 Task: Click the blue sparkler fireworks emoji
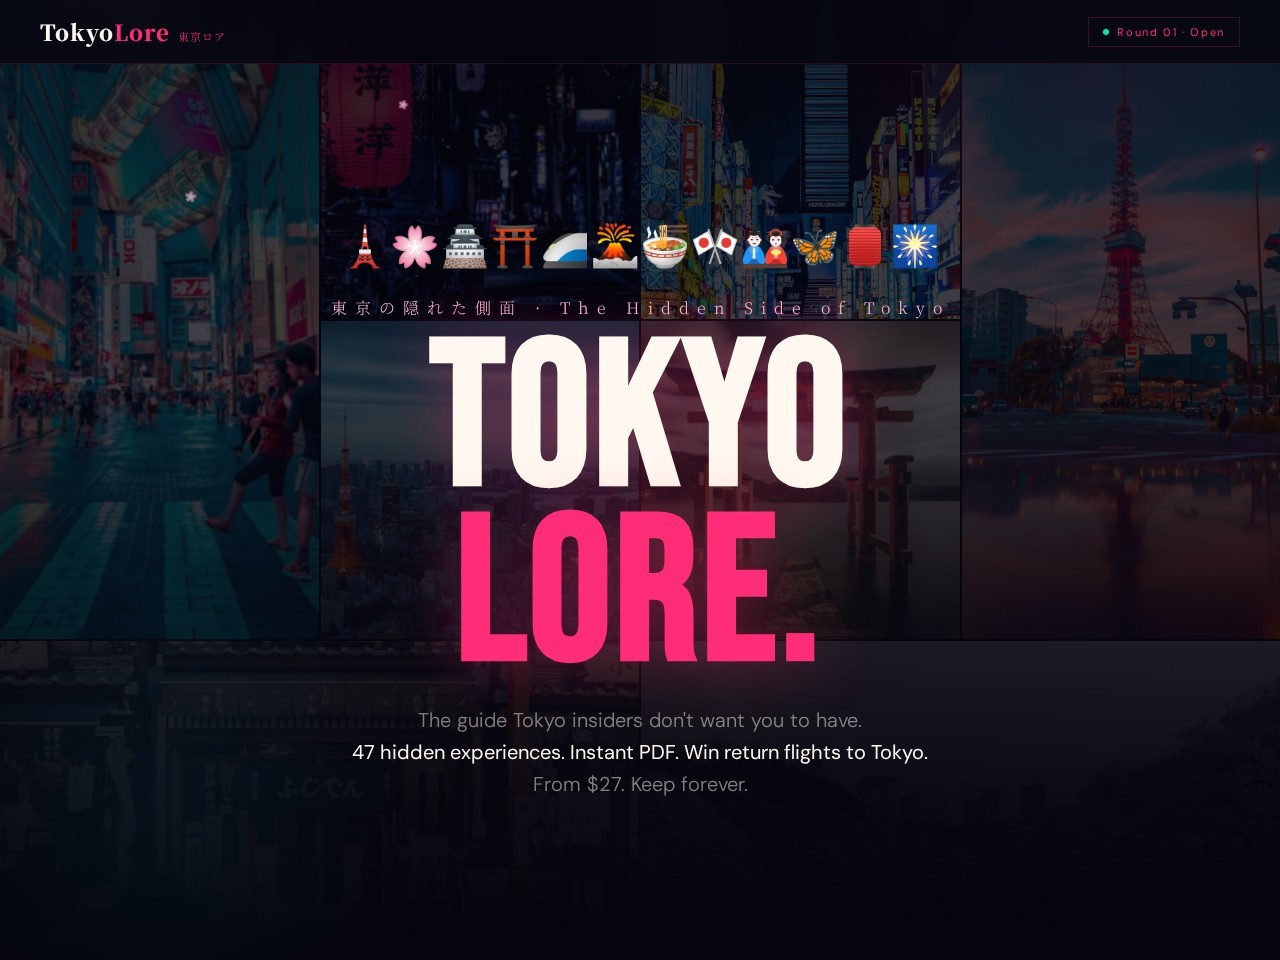[915, 247]
